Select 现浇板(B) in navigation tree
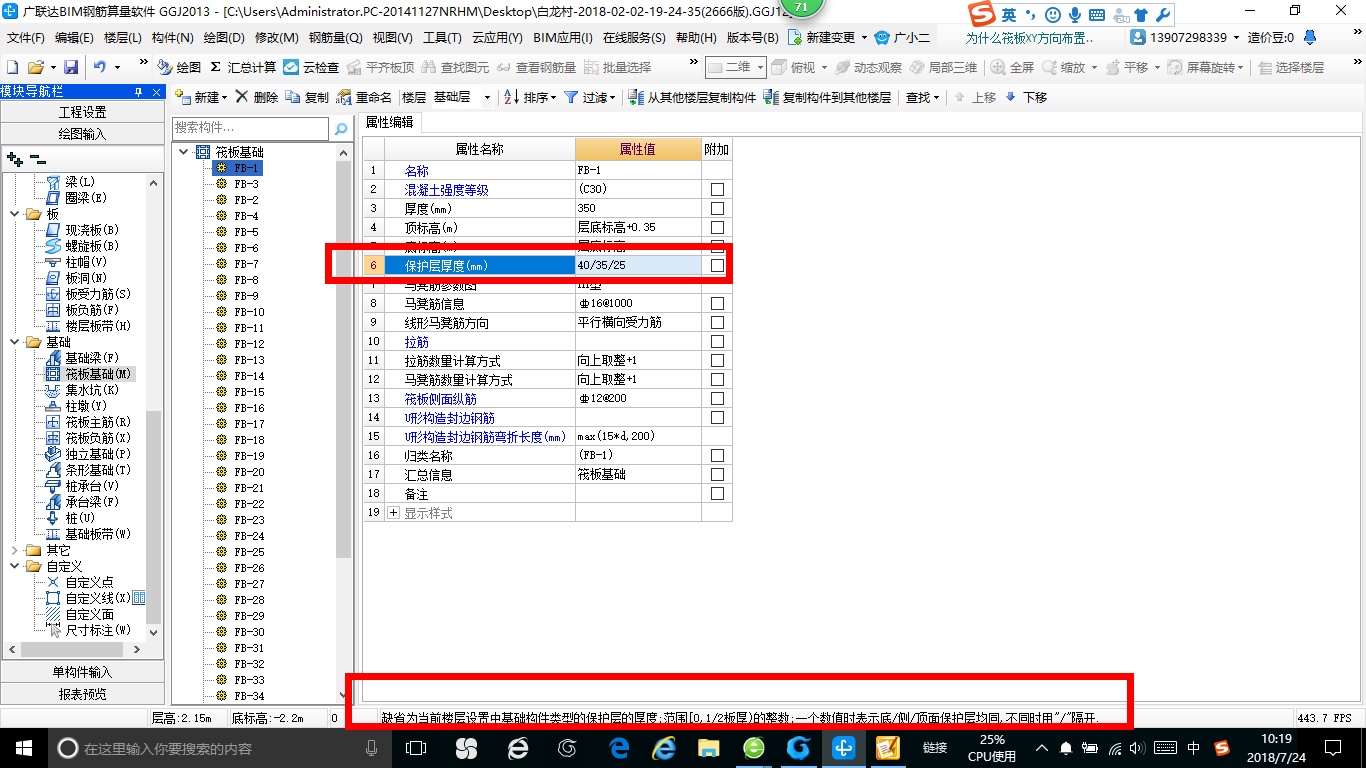The width and height of the screenshot is (1366, 768). [x=91, y=230]
